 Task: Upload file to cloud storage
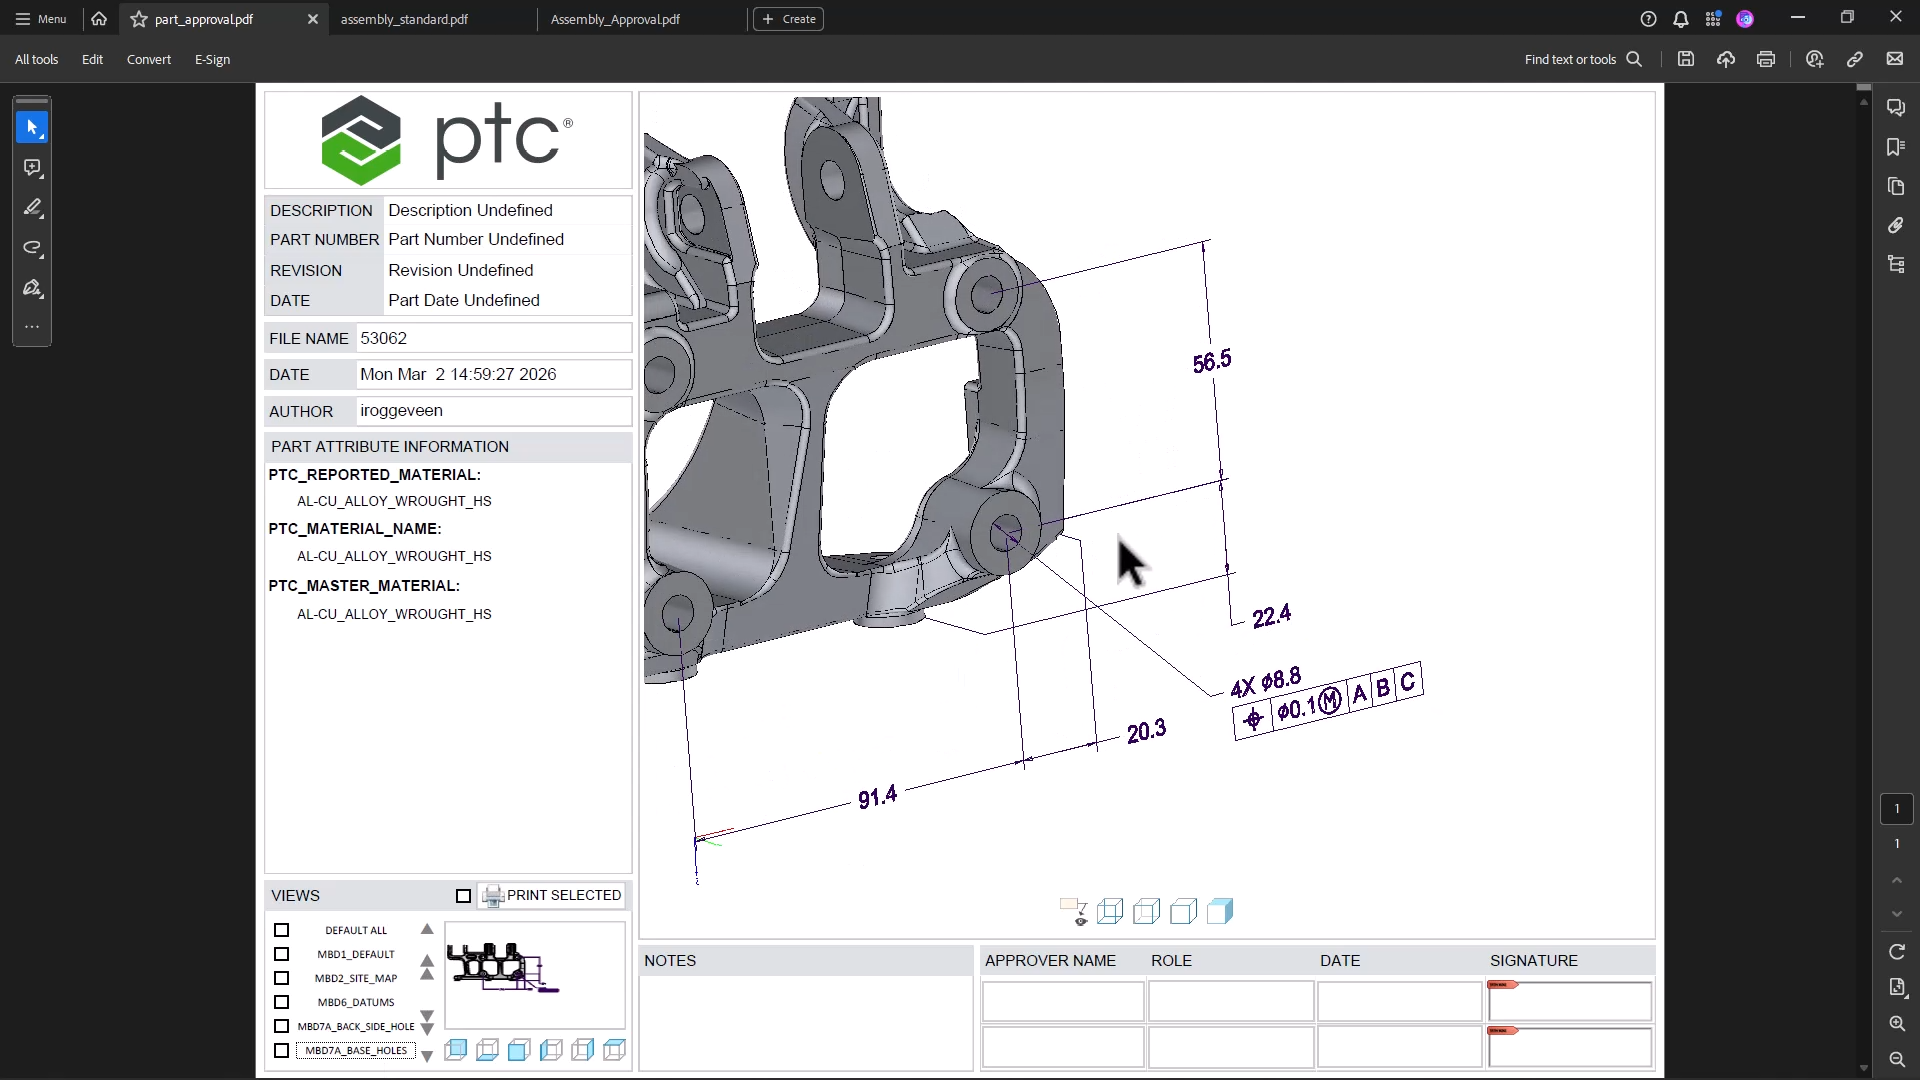[x=1726, y=59]
